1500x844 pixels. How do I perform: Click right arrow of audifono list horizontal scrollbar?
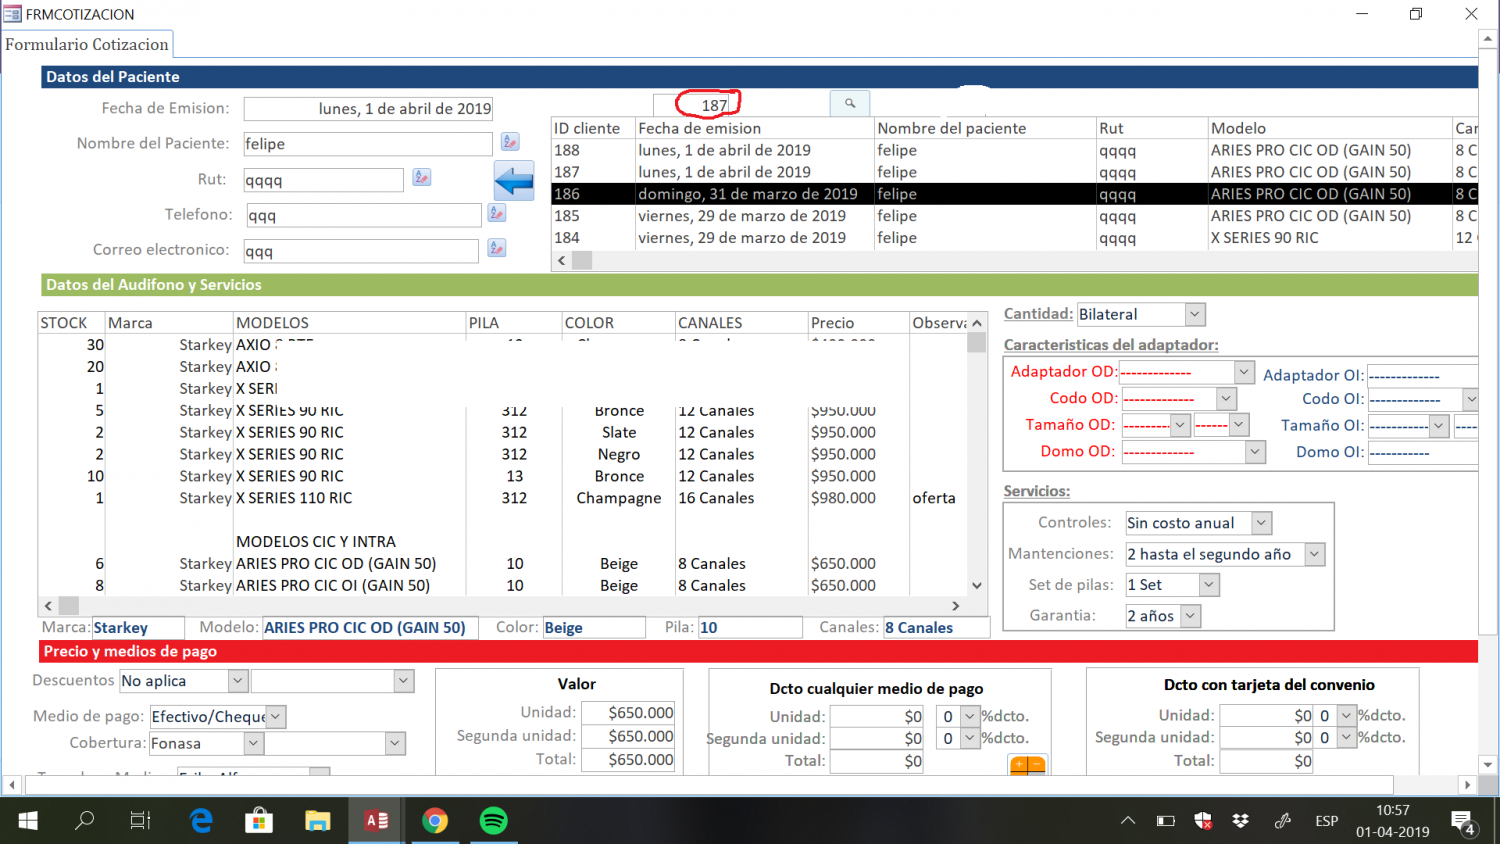pyautogui.click(x=956, y=606)
